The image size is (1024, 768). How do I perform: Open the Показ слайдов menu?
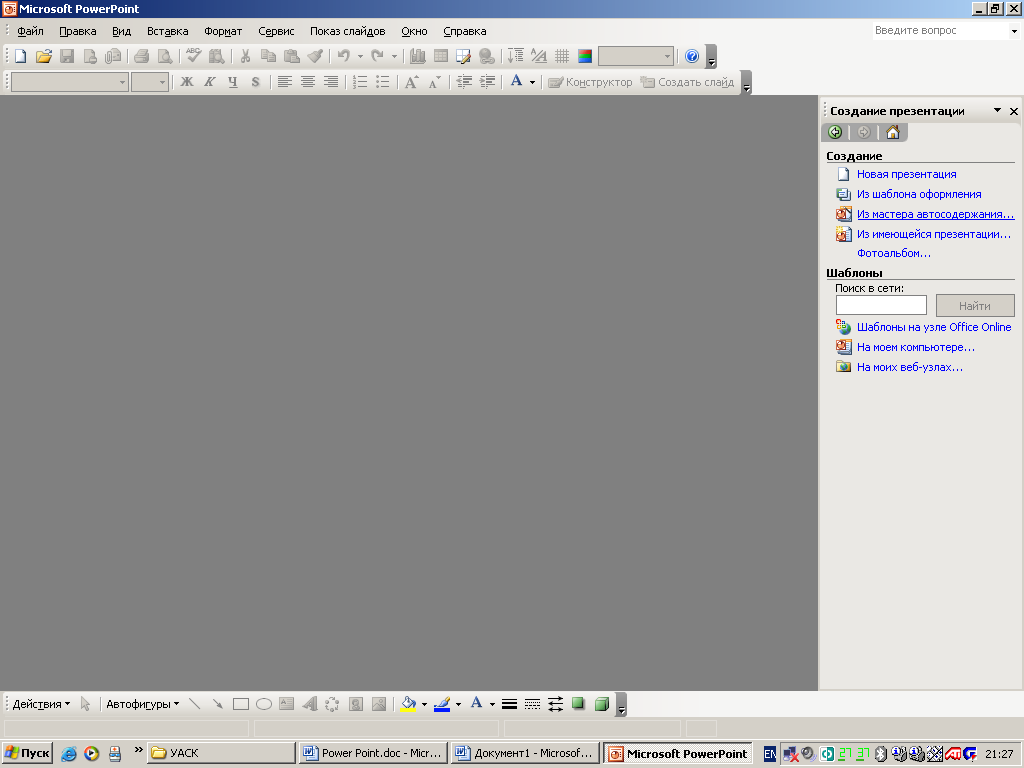(347, 31)
